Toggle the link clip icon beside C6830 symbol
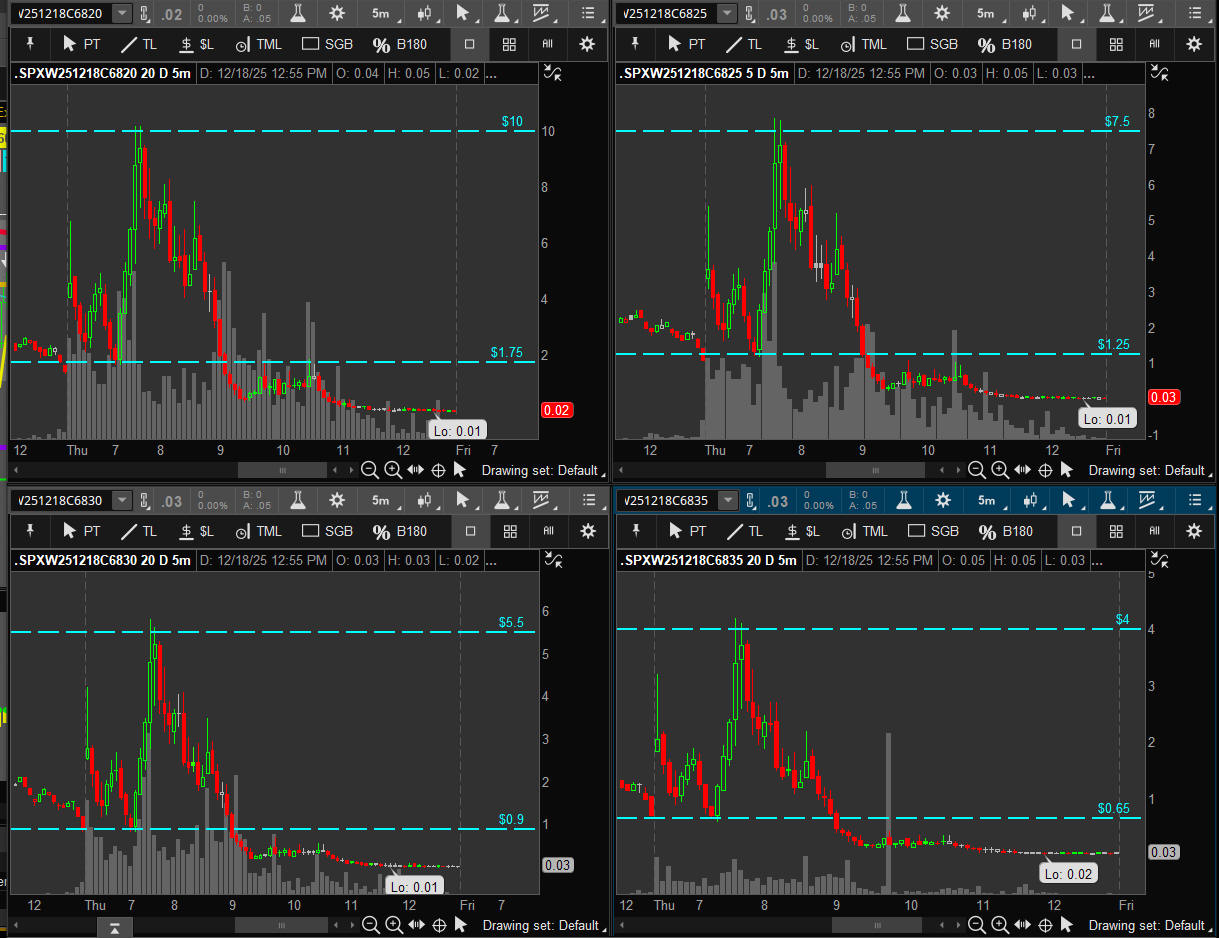This screenshot has width=1219, height=938. [145, 500]
